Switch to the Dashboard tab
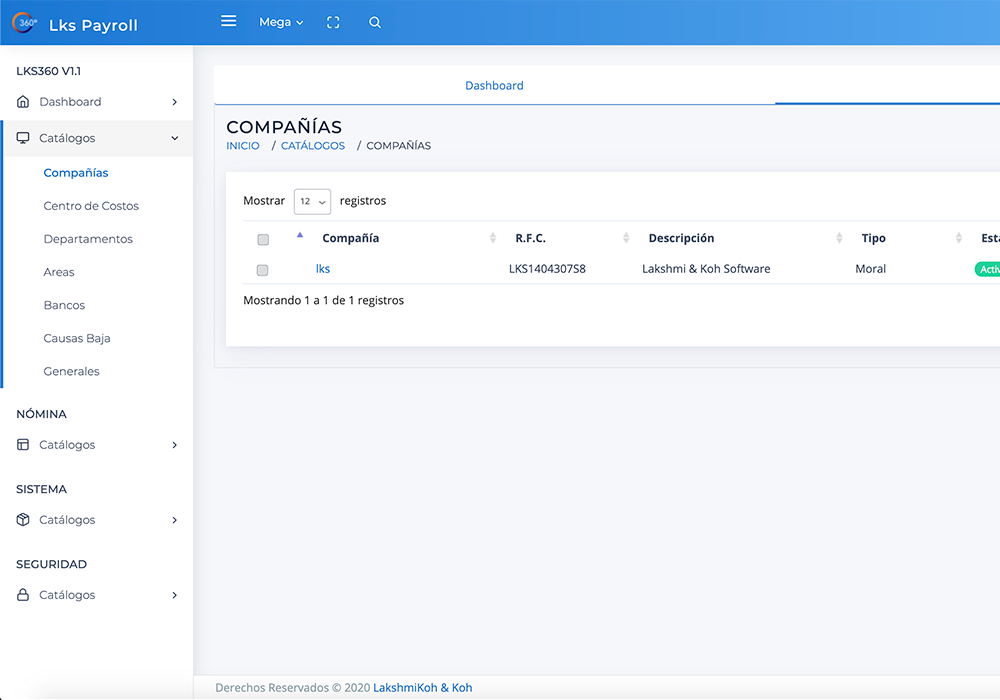 pos(494,86)
